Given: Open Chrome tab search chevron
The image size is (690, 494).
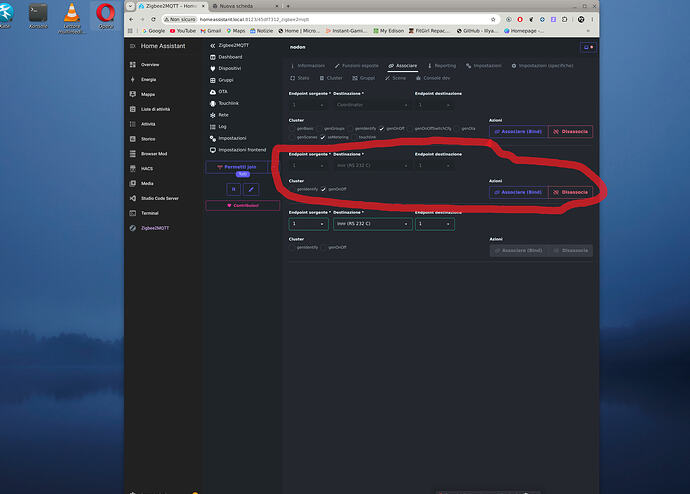Looking at the screenshot, I should pyautogui.click(x=131, y=6).
